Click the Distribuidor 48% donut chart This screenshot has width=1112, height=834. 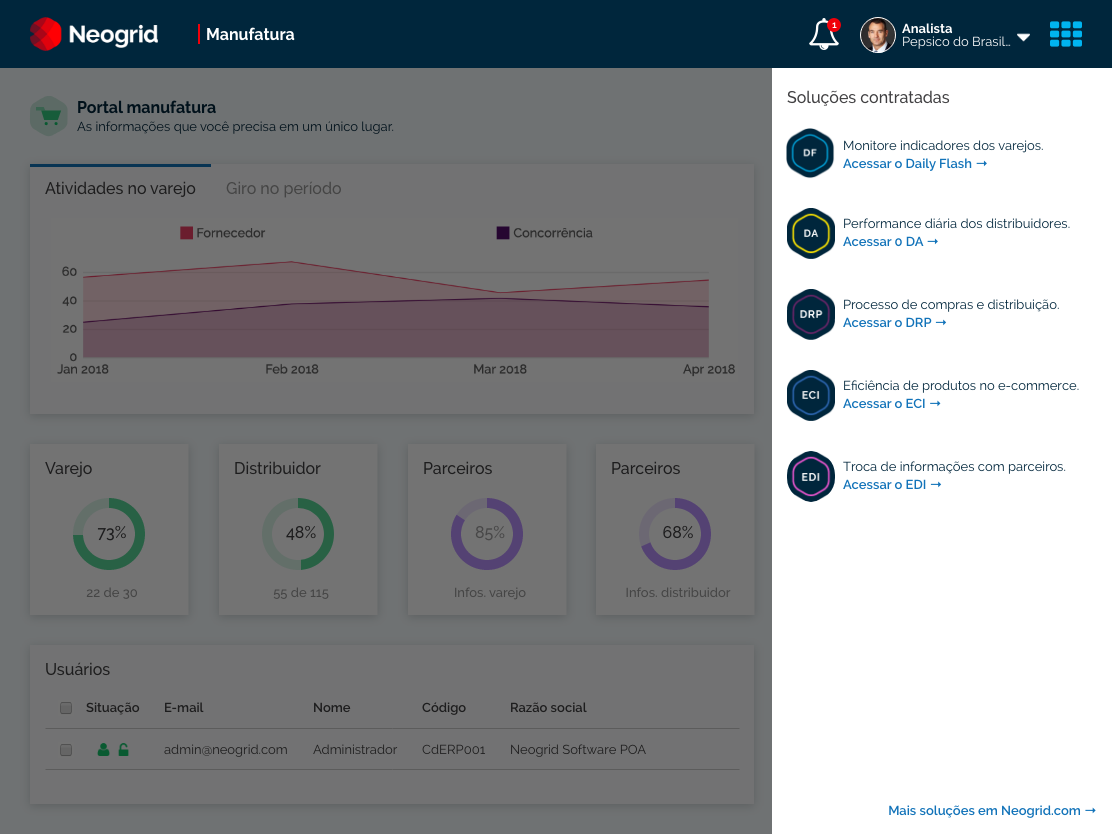point(298,533)
